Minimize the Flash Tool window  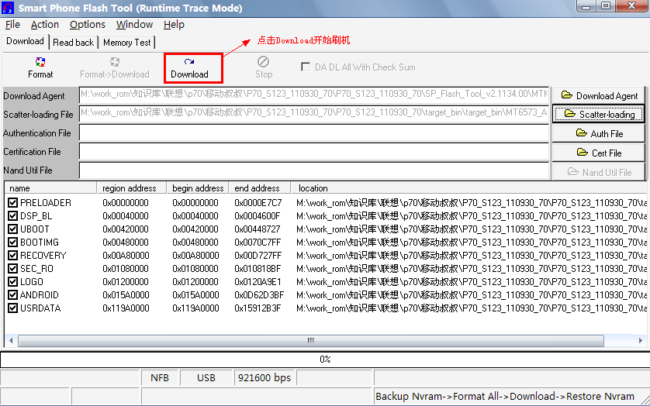tap(586, 6)
